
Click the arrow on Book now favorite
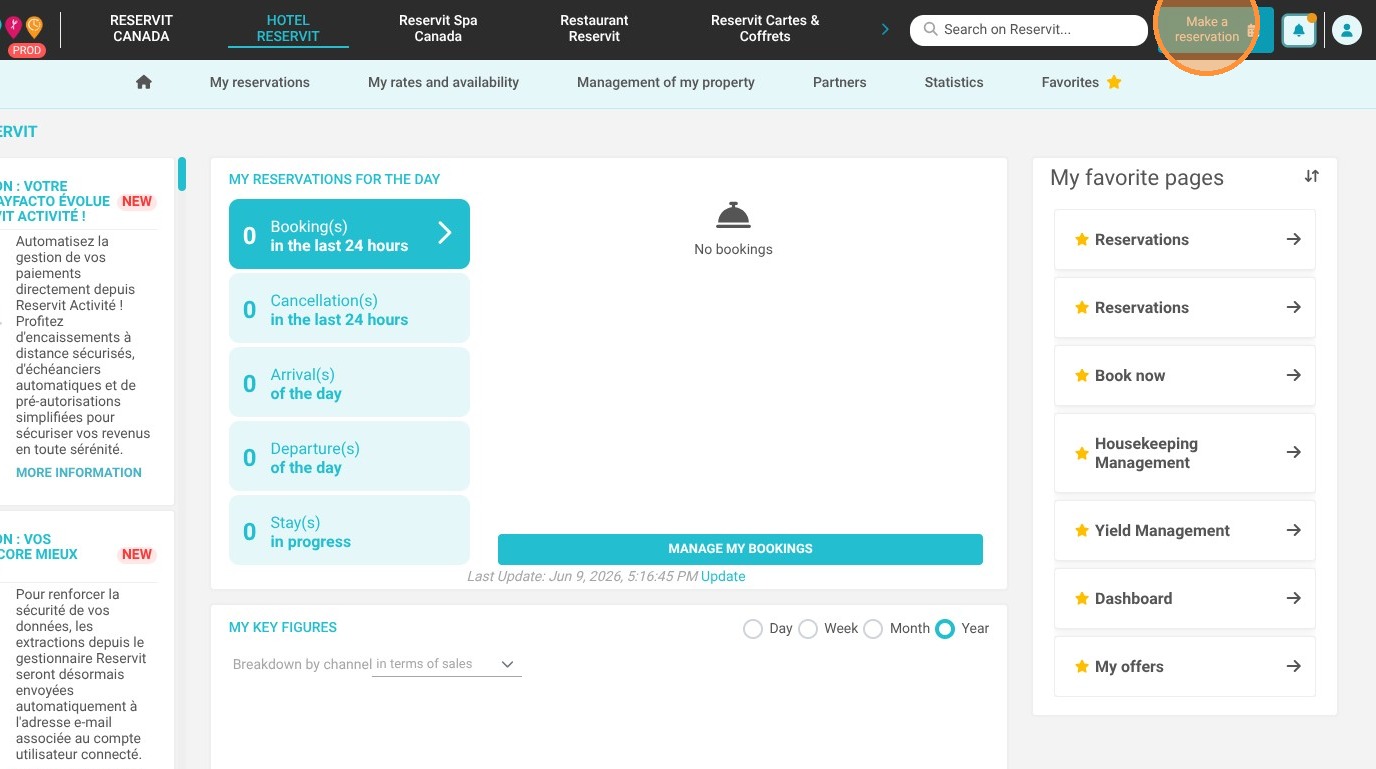pyautogui.click(x=1293, y=375)
